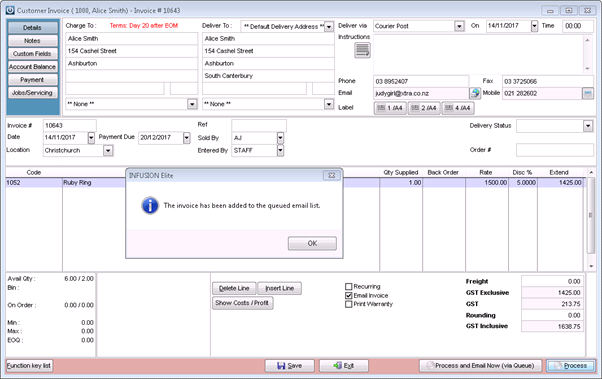Viewport: 602px width, 379px height.
Task: Click Deliver To South Canterbury field
Action: pyautogui.click(x=268, y=76)
